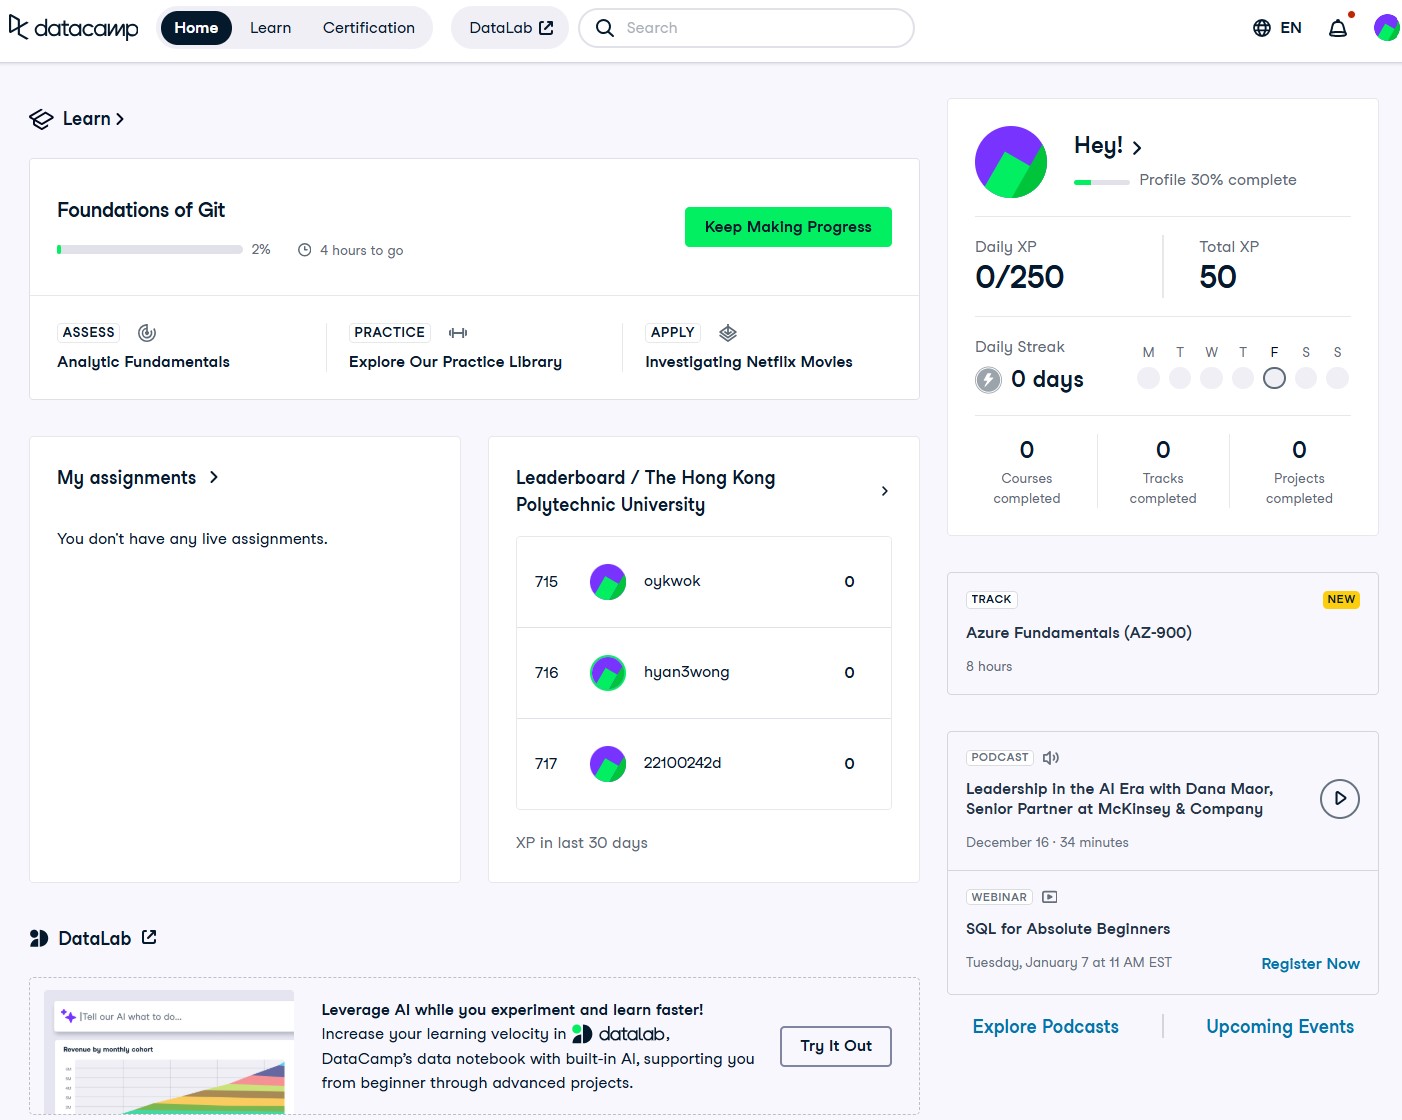Click the Foundations of Git progress bar
Viewport: 1402px width, 1120px height.
click(150, 250)
